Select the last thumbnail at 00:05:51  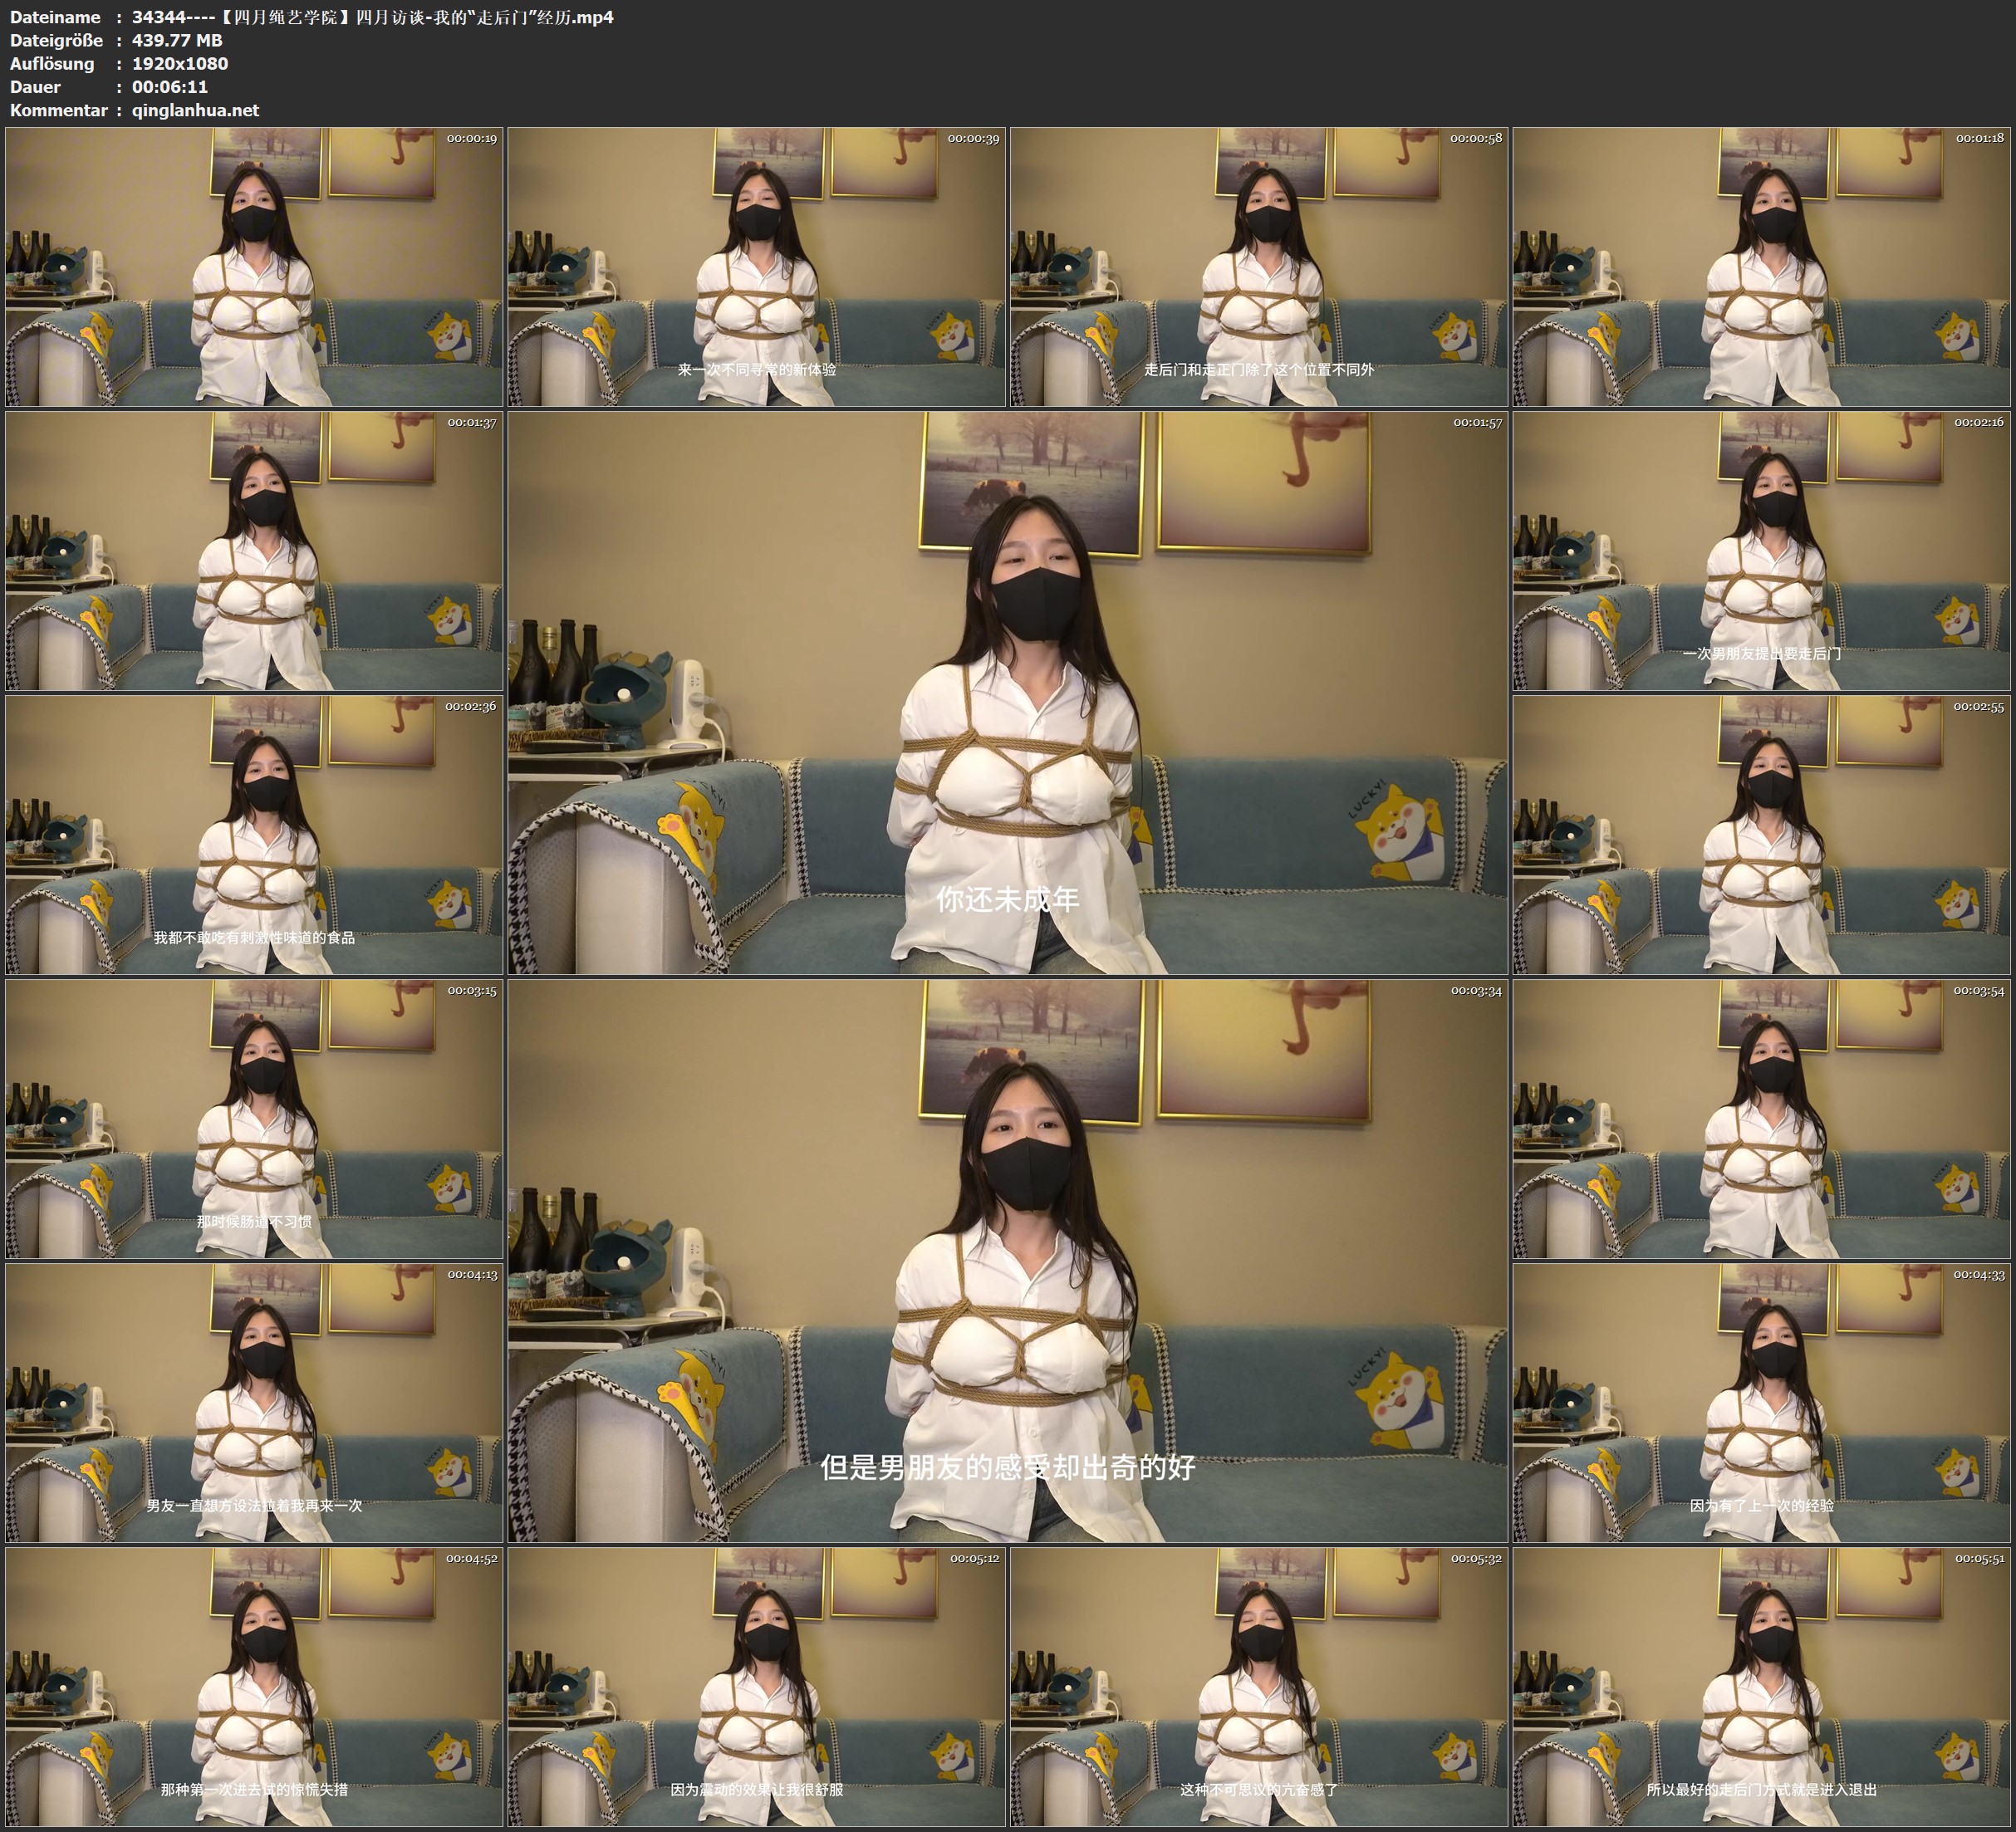1761,1686
